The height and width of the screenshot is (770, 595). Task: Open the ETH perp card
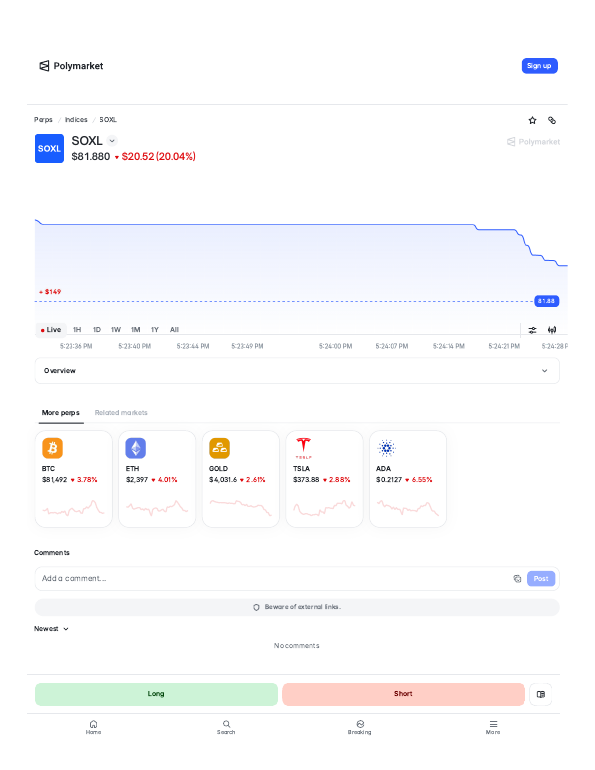(x=157, y=479)
